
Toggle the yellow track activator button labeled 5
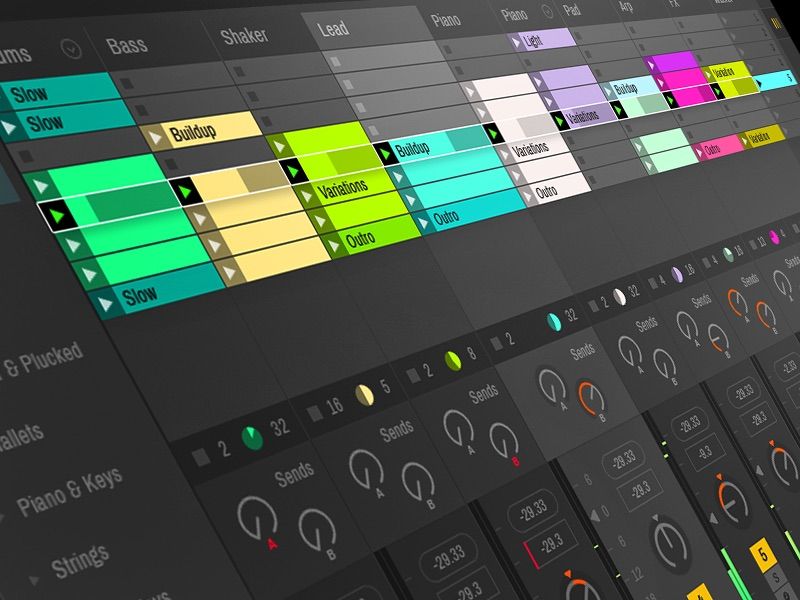click(x=763, y=552)
